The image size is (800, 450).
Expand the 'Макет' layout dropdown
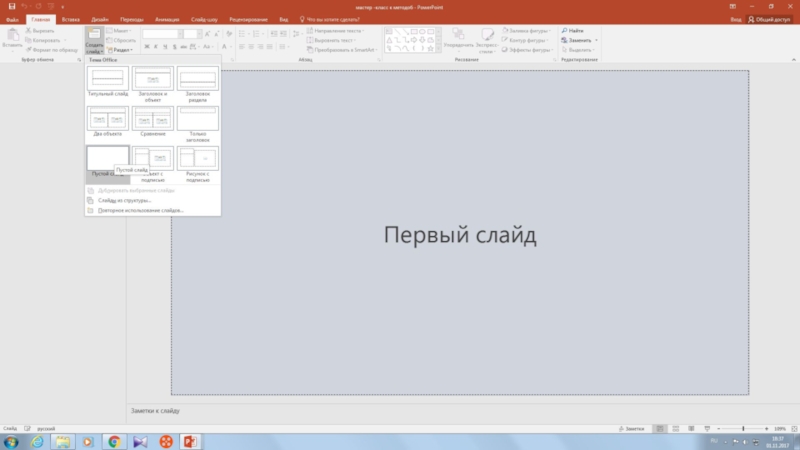pyautogui.click(x=123, y=31)
